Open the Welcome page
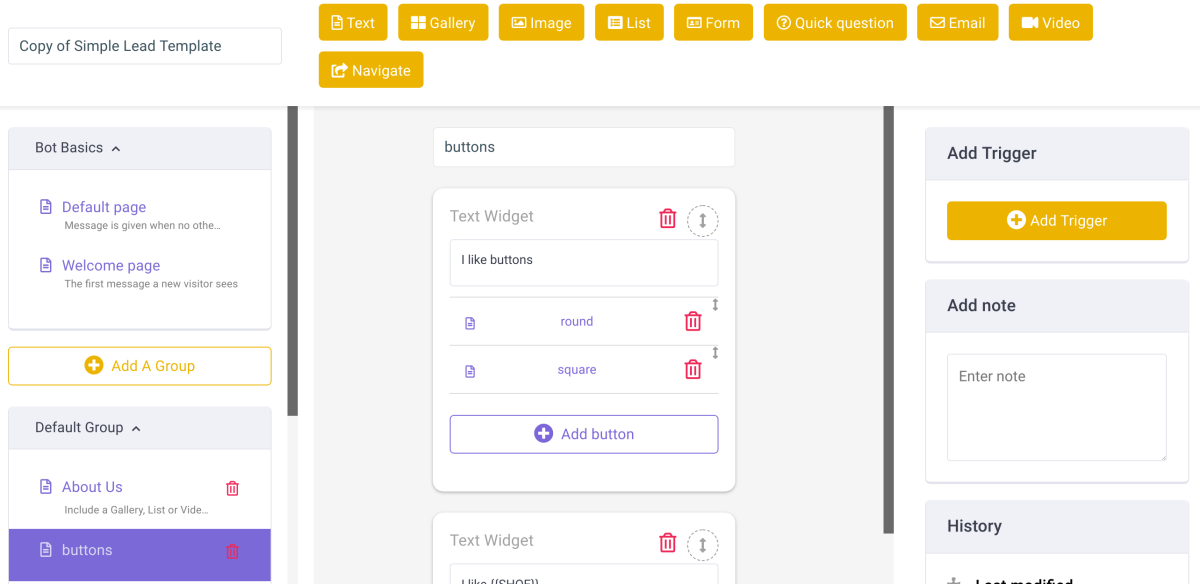1200x584 pixels. pos(111,265)
